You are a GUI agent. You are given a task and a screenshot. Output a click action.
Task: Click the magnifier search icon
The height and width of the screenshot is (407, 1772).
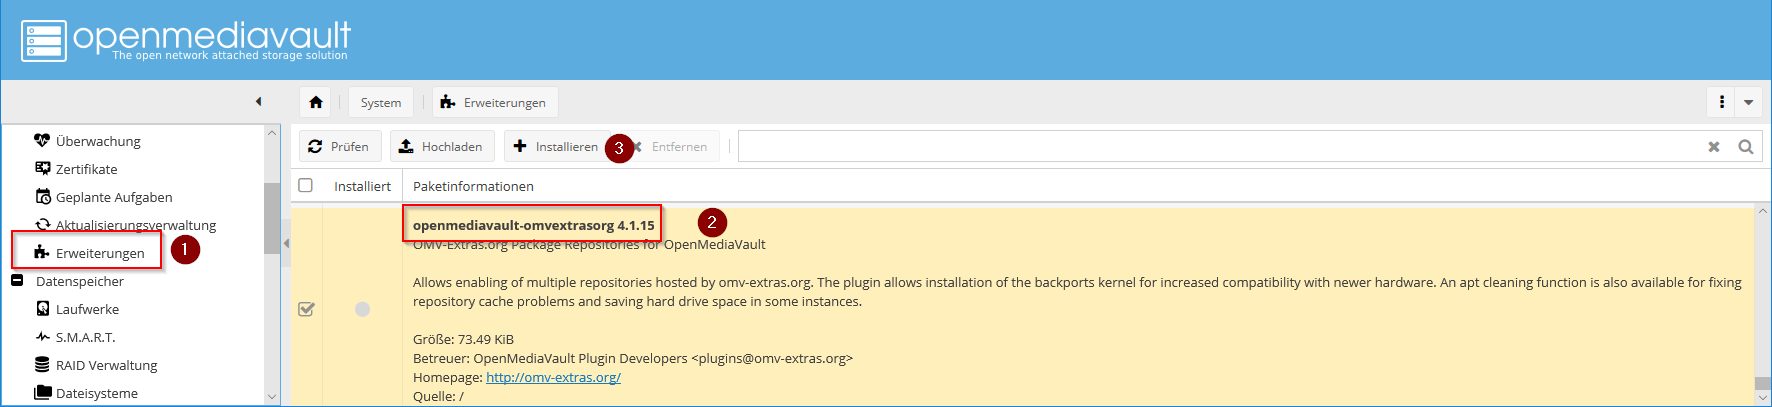(x=1746, y=147)
